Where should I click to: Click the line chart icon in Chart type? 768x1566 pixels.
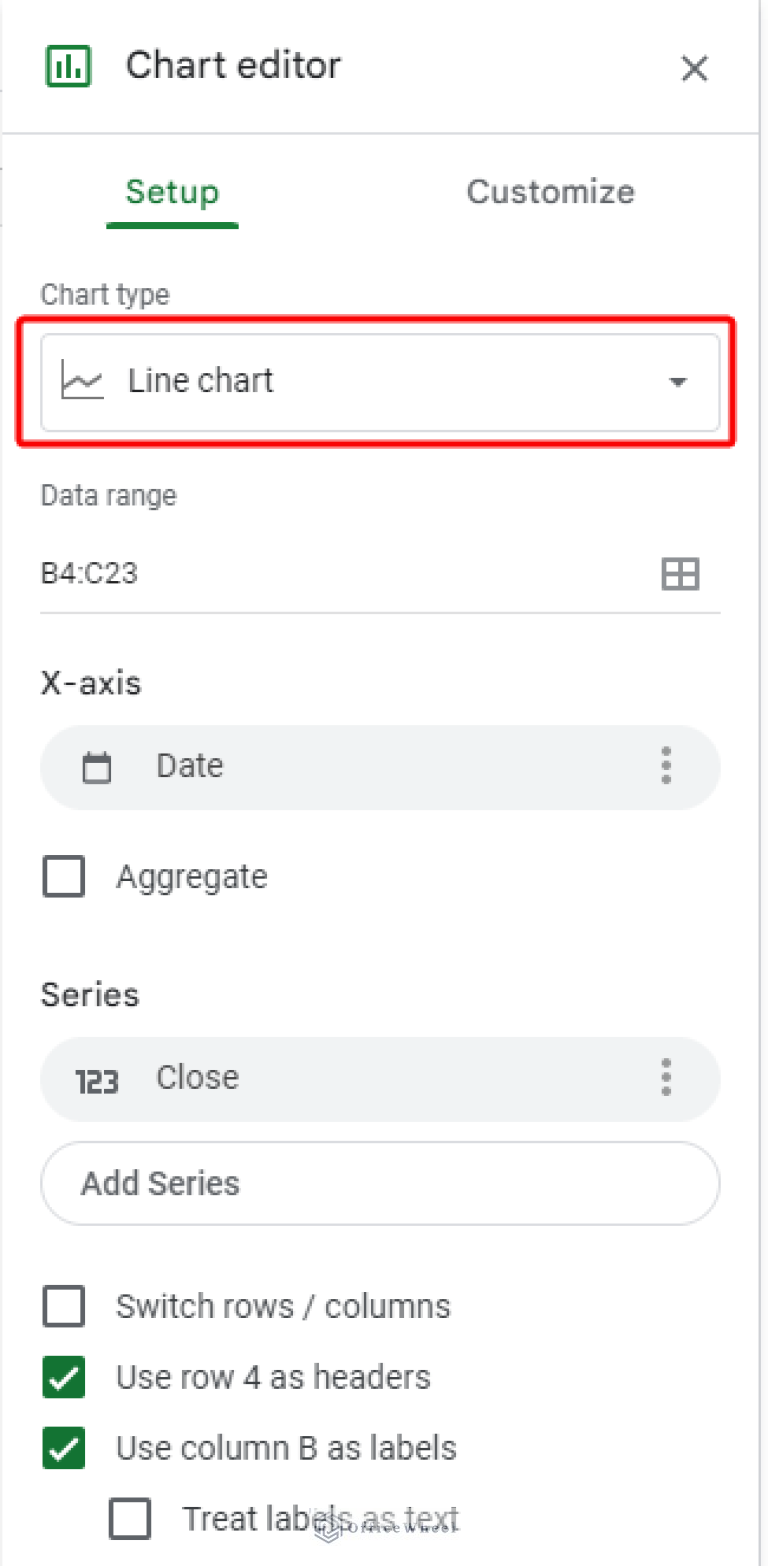pyautogui.click(x=82, y=381)
